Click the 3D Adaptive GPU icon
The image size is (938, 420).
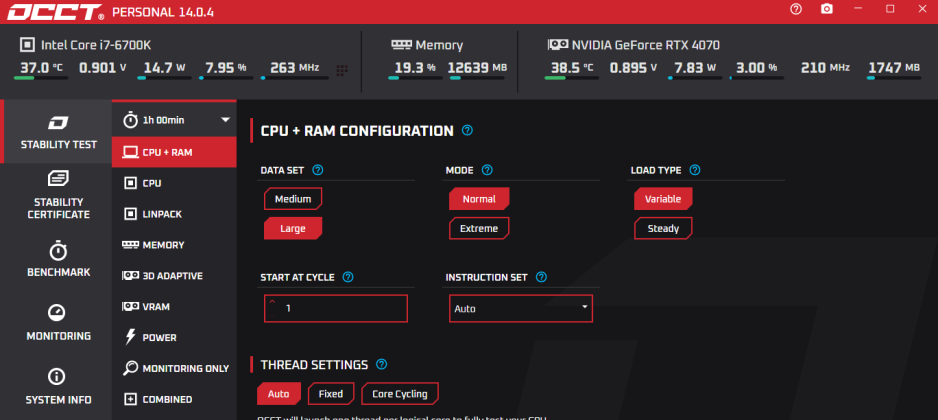click(130, 276)
